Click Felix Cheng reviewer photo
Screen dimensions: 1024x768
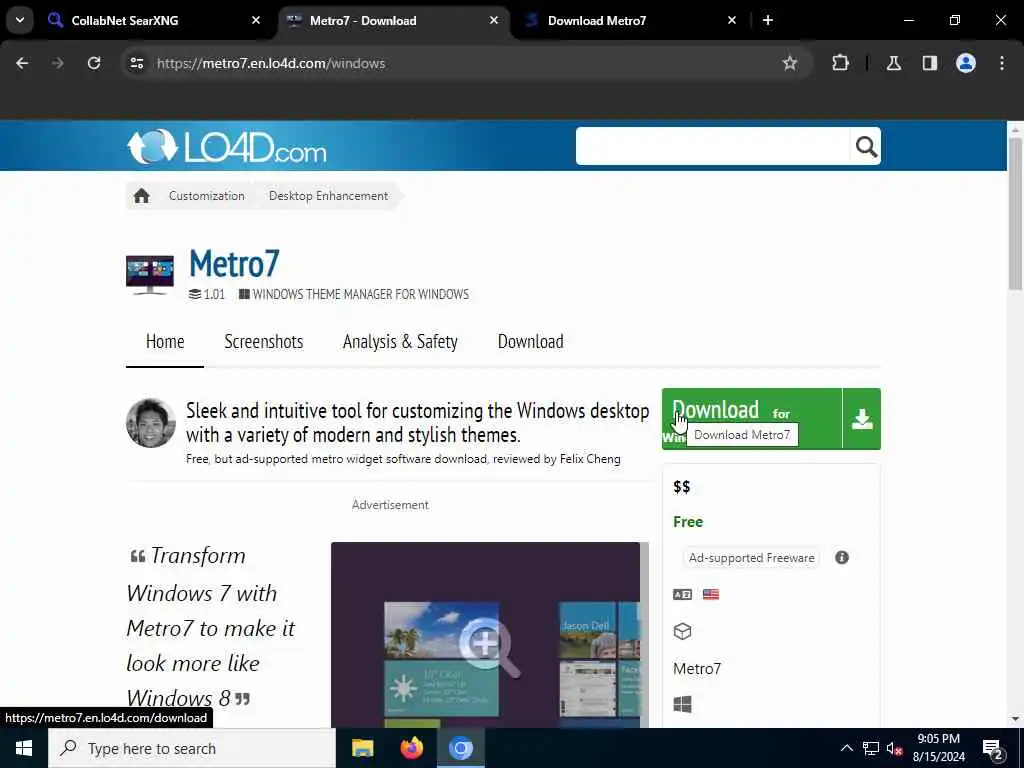tap(151, 423)
